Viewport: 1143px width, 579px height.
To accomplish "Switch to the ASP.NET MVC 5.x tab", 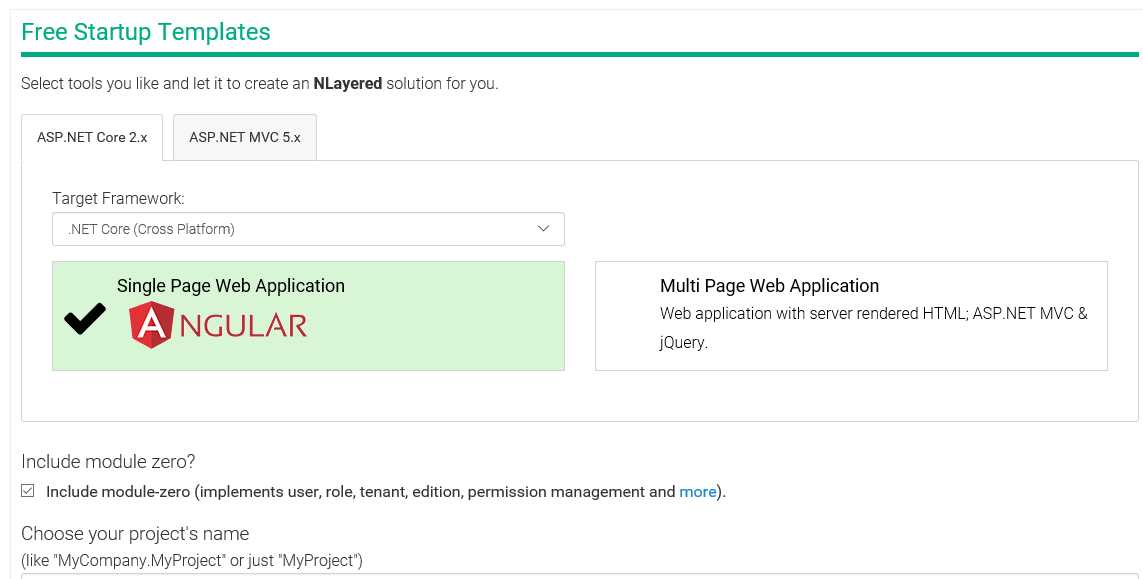I will tap(245, 137).
